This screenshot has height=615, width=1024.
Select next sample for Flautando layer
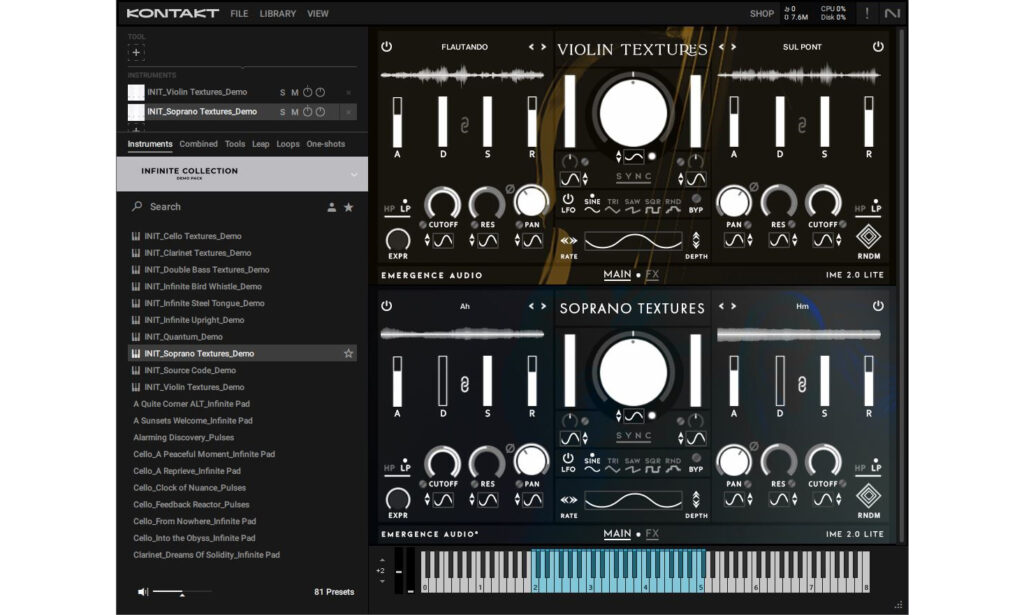(543, 47)
